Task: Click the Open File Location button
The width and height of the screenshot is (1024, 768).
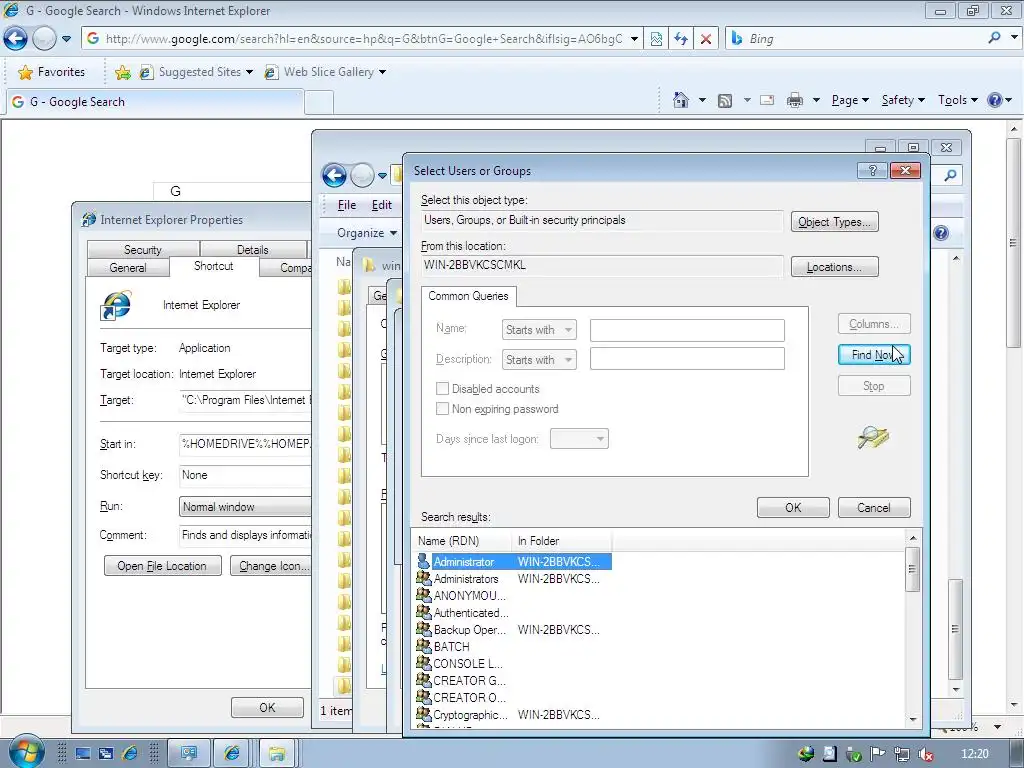Action: pyautogui.click(x=162, y=566)
